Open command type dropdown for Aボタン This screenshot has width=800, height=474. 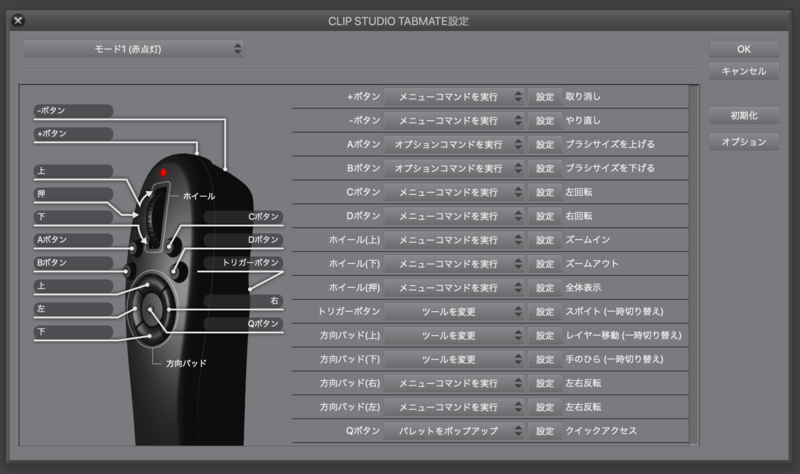coord(454,144)
